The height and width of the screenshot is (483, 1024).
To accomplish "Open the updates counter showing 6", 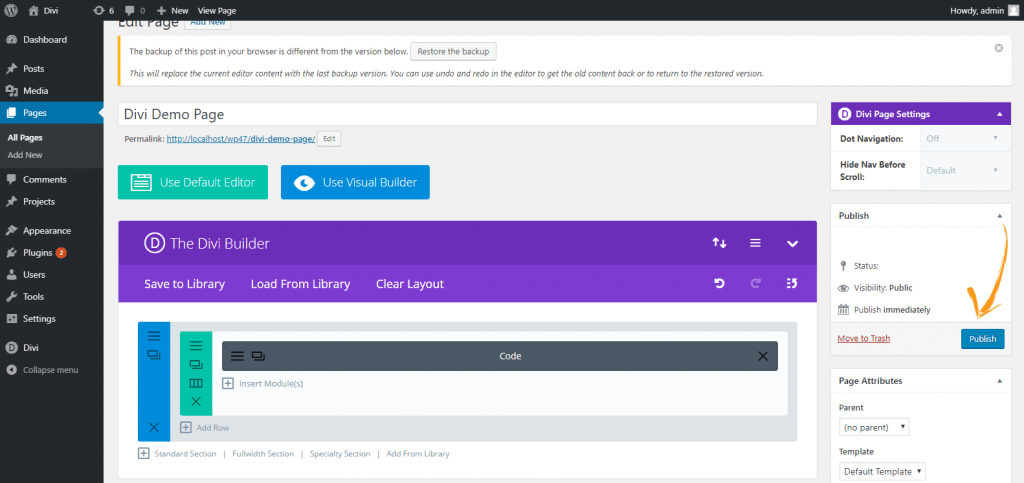I will [x=103, y=10].
